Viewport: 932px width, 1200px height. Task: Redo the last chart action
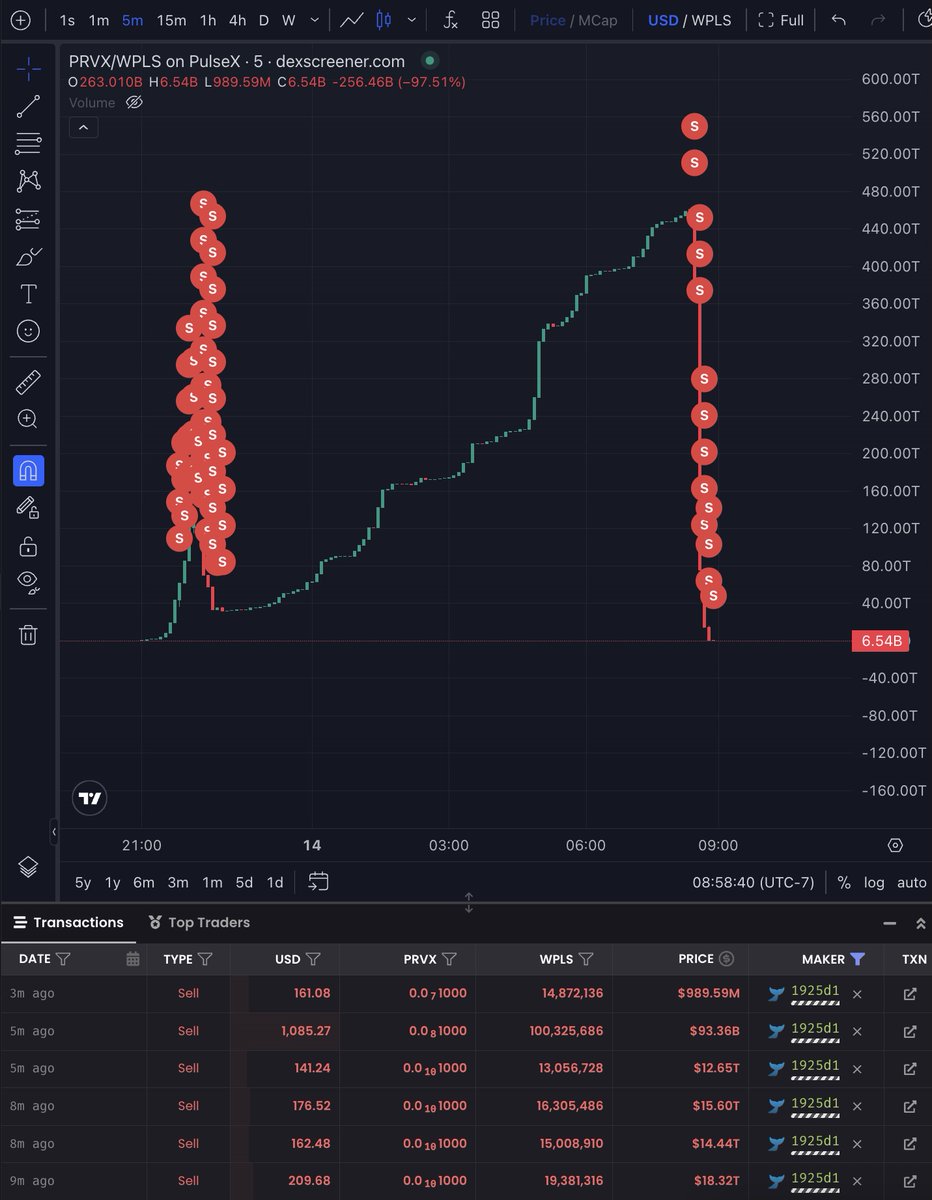(x=878, y=20)
